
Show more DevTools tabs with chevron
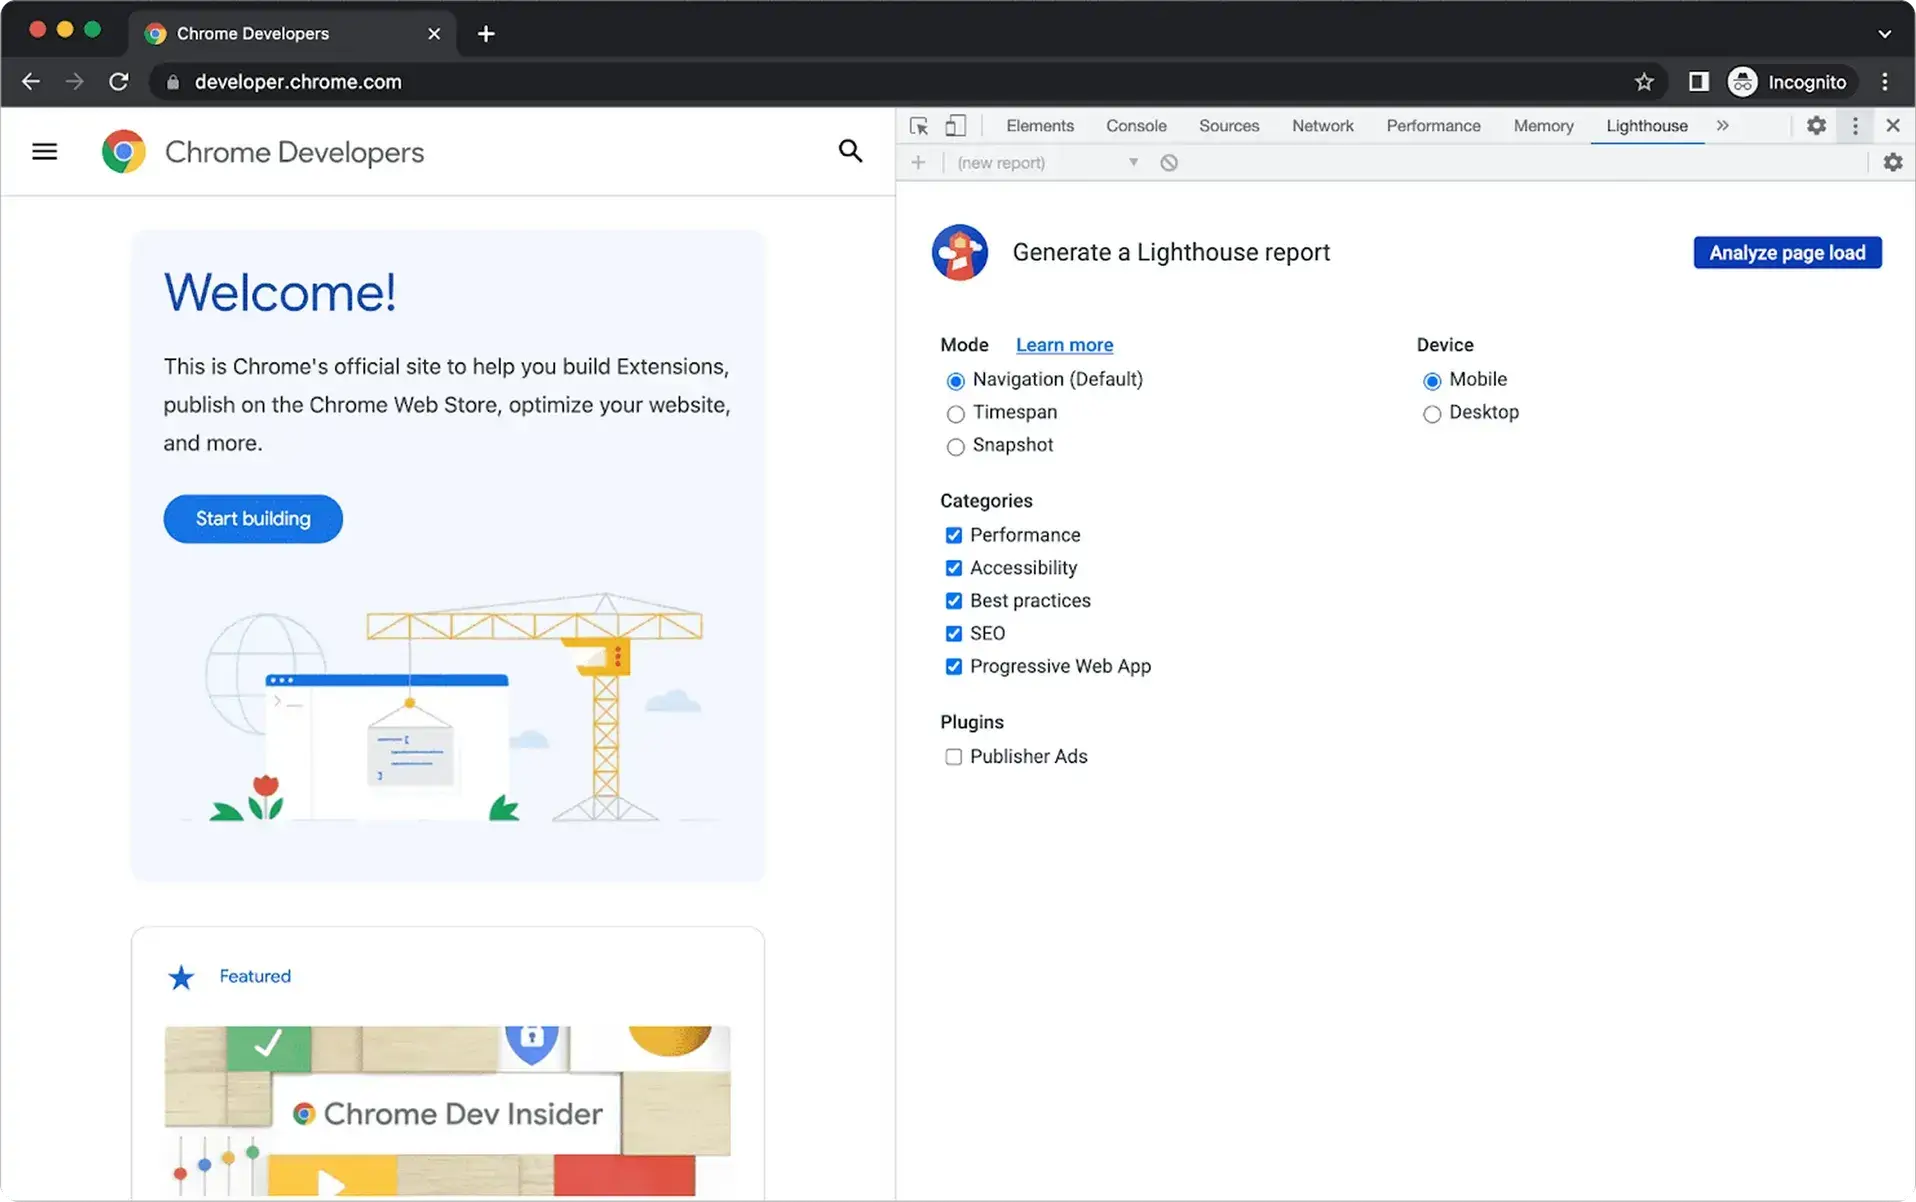coord(1722,126)
